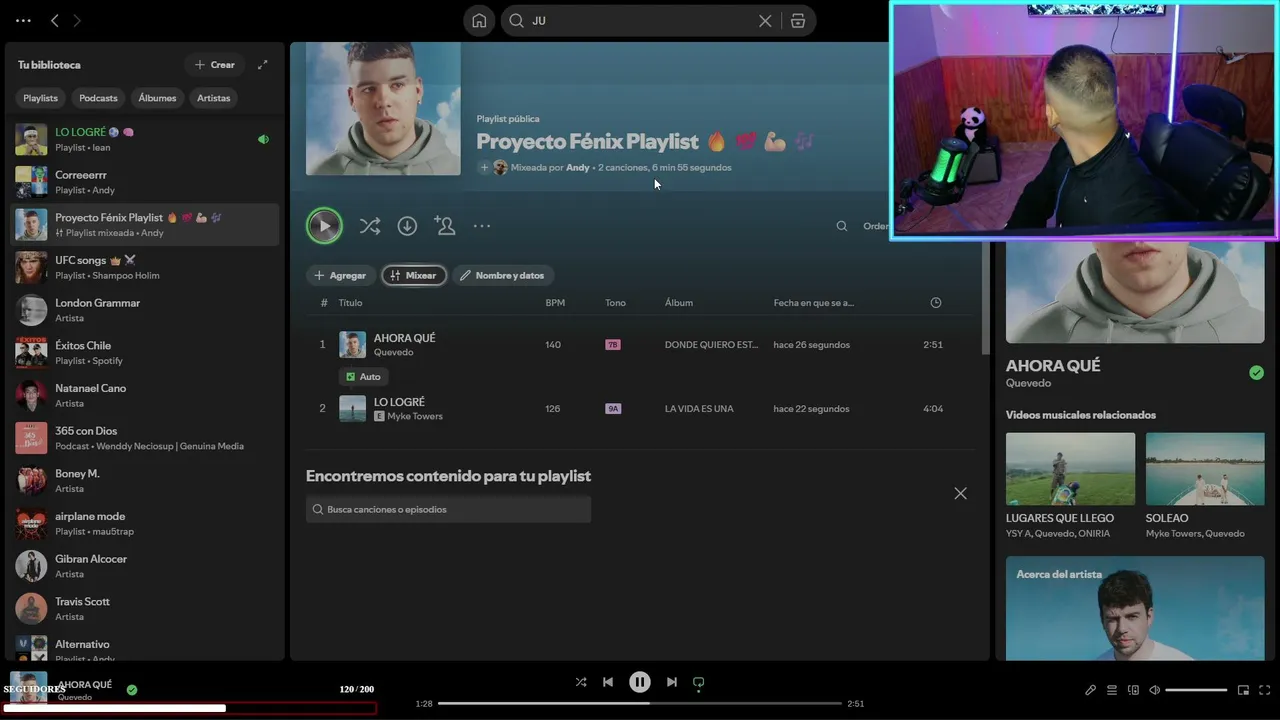The image size is (1280, 720).
Task: Toggle shuffle for this playlist
Action: [370, 226]
